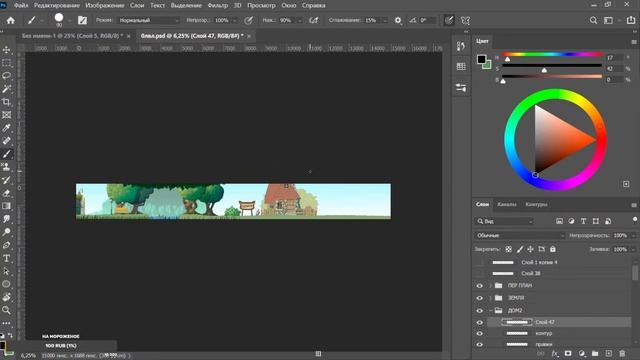Hide the ЗЕМЛЯ group
The image size is (640, 360).
point(480,298)
